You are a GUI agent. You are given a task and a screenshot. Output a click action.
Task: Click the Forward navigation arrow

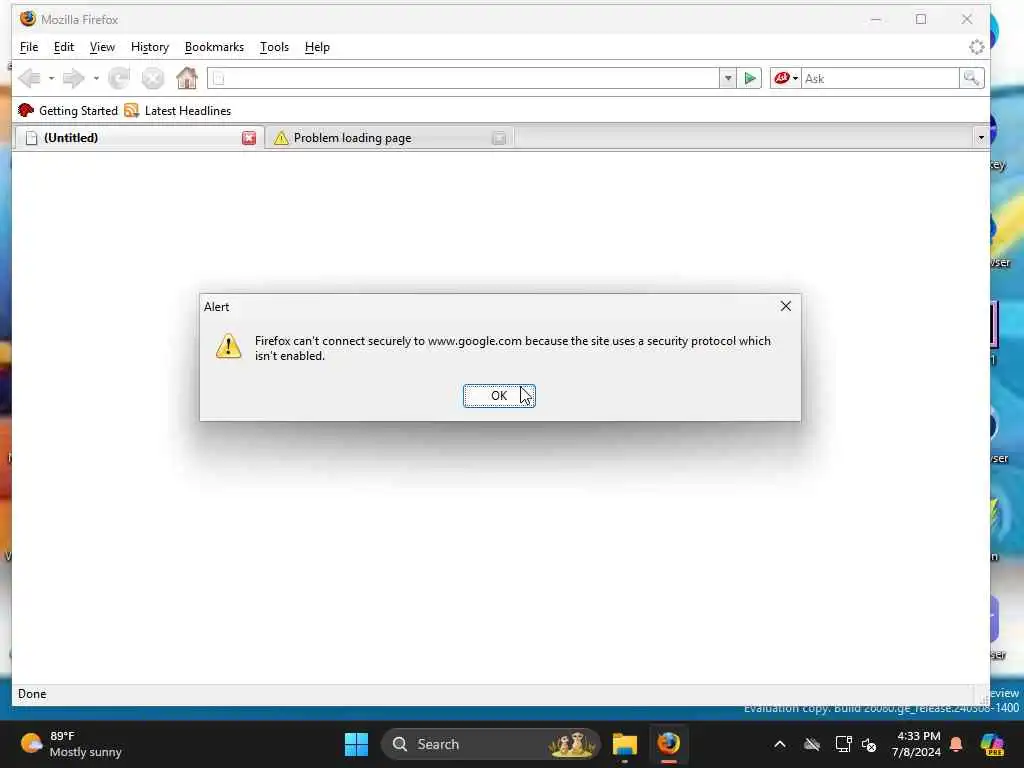(x=73, y=78)
